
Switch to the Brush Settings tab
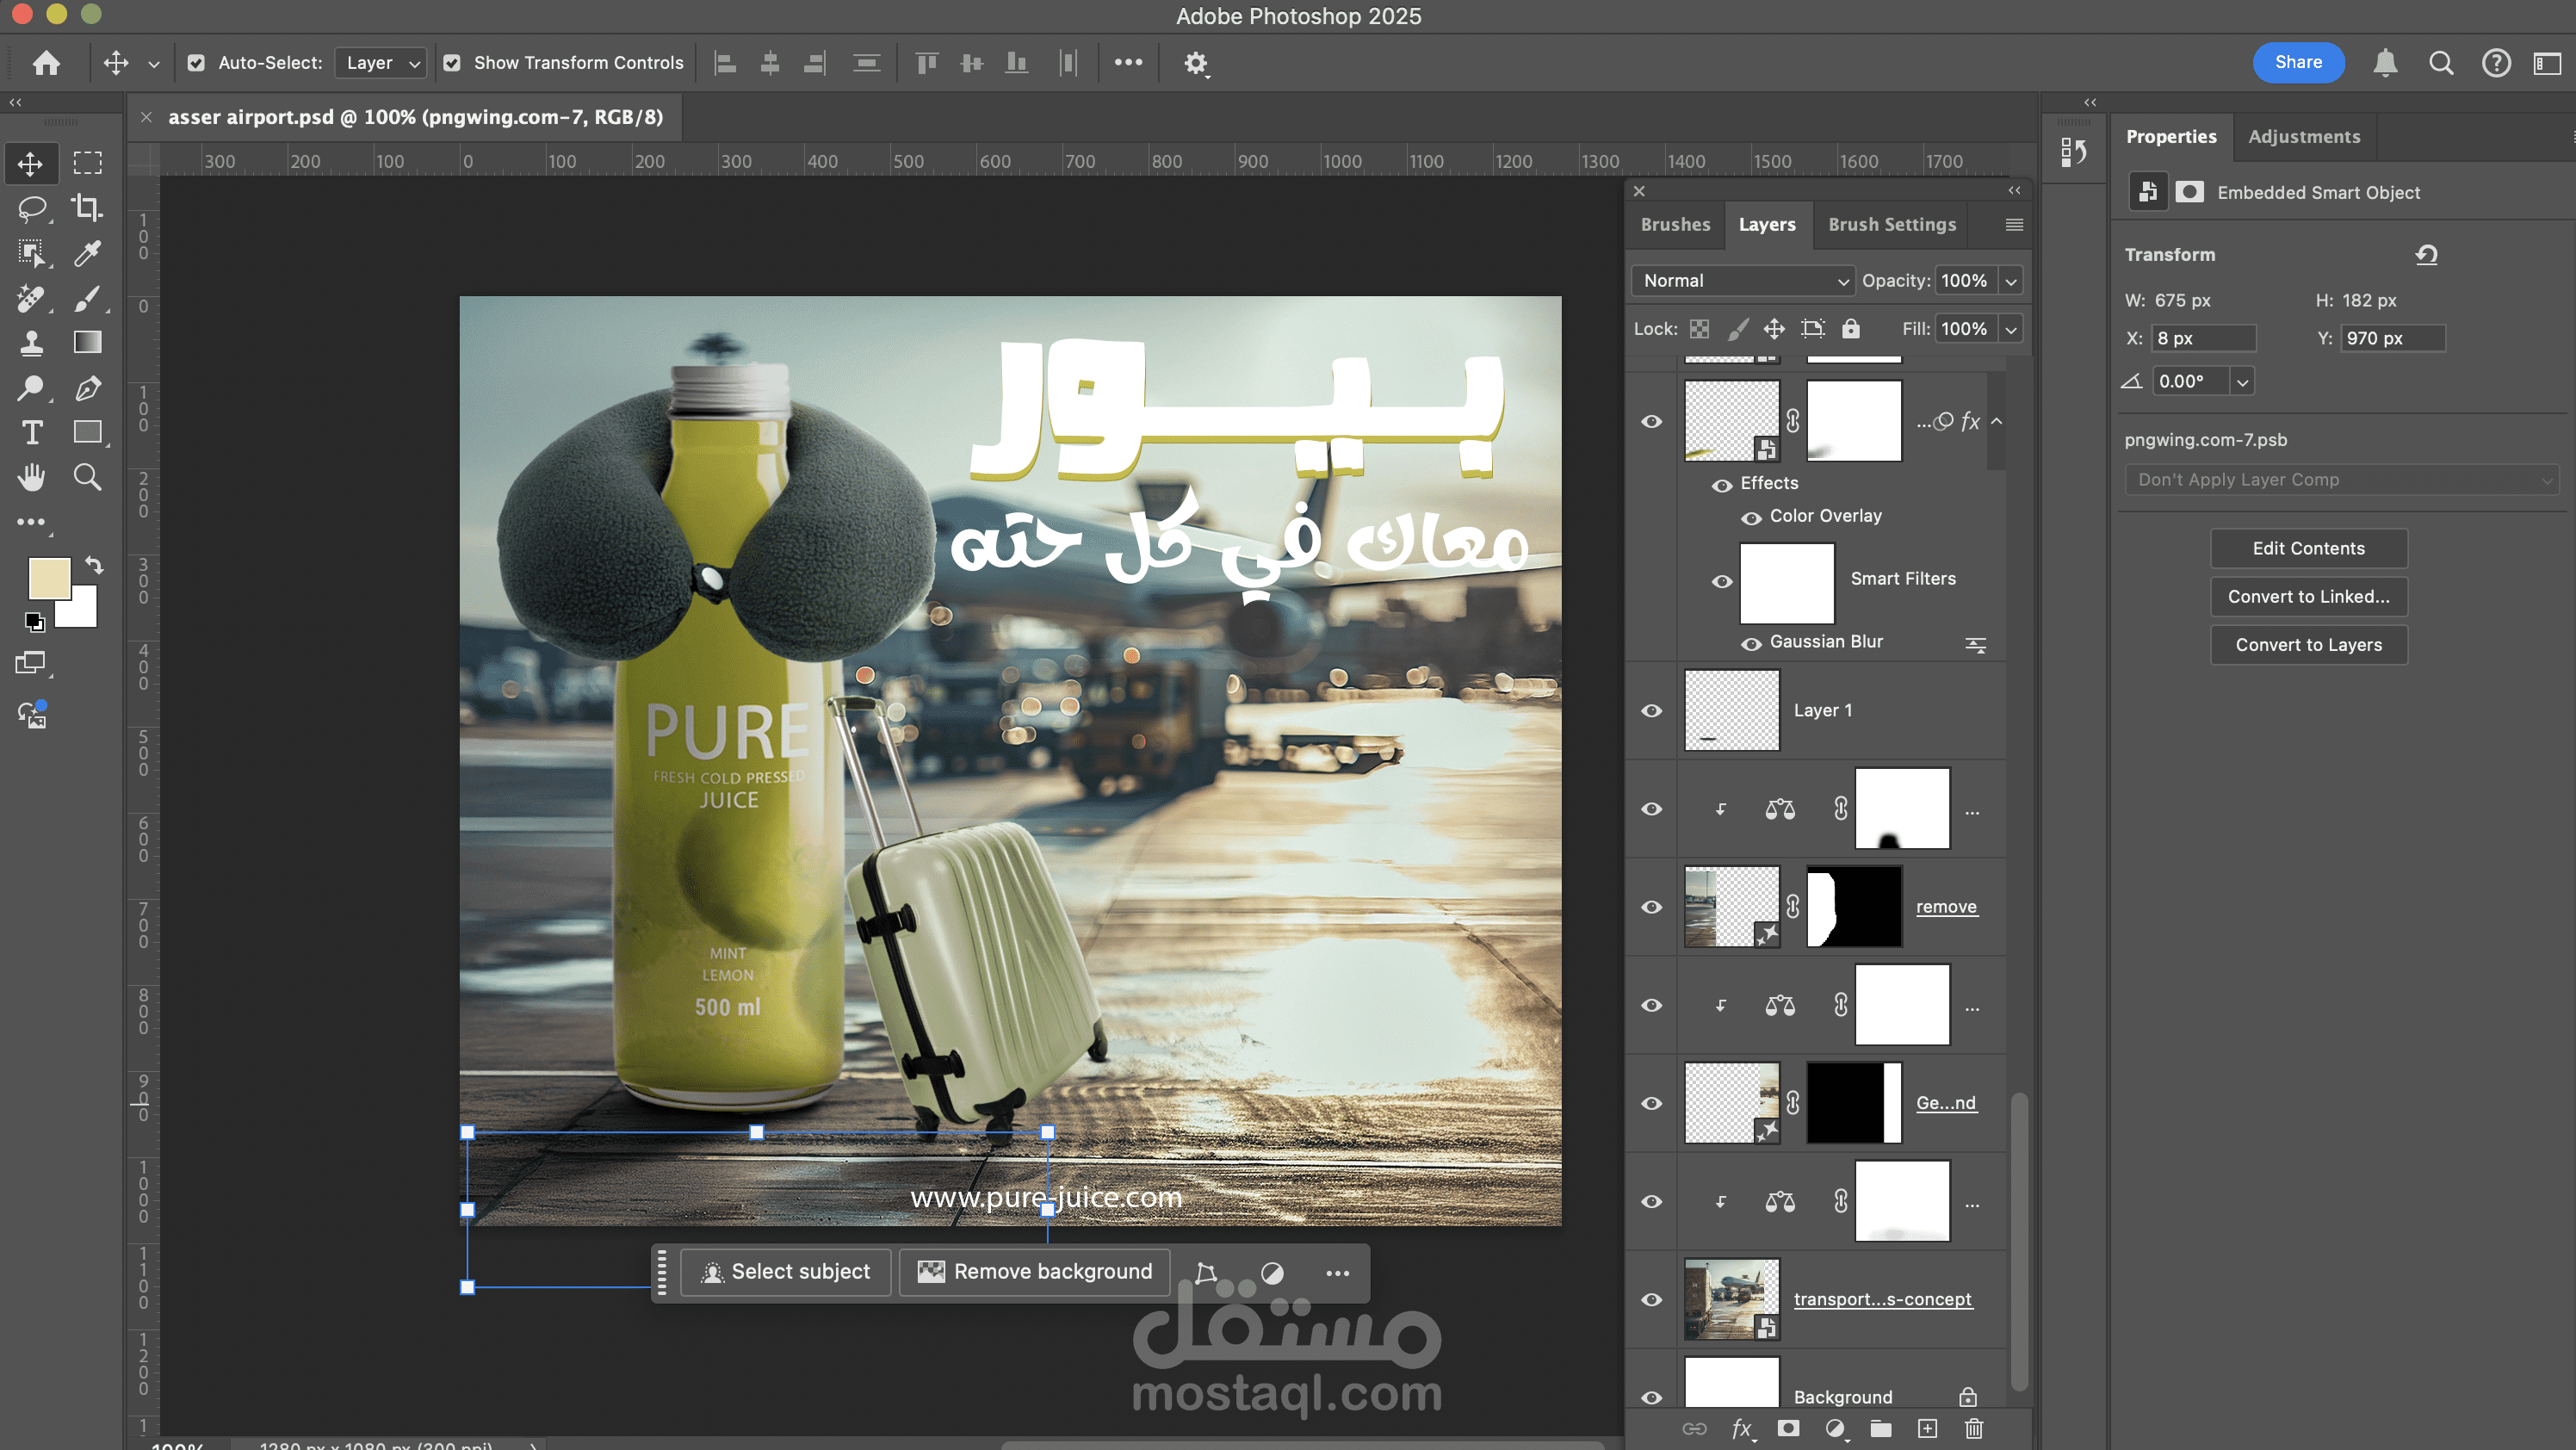[1892, 225]
